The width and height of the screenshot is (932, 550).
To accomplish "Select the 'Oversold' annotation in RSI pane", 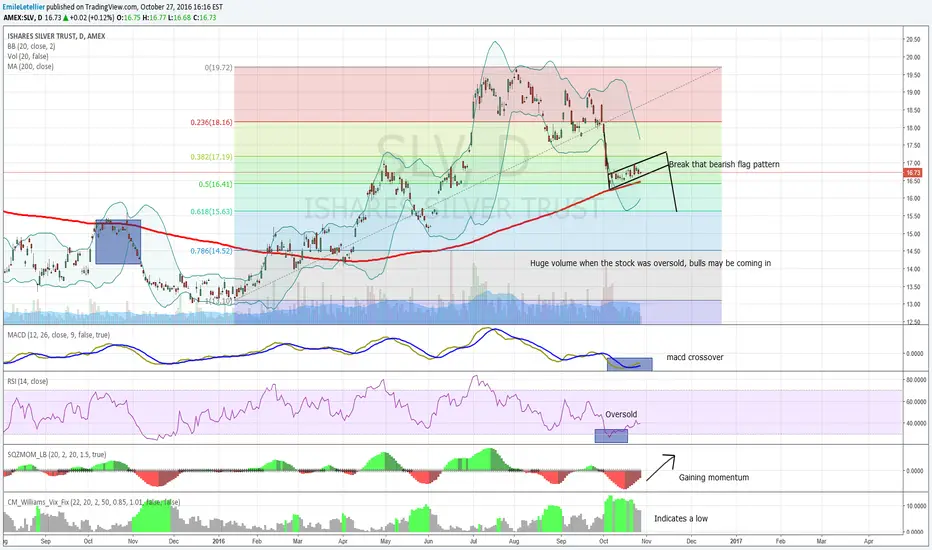I will 621,414.
